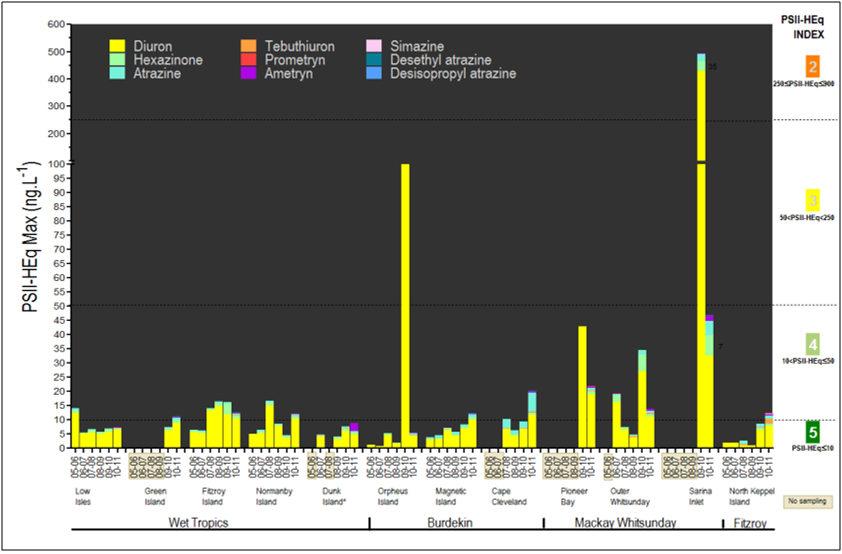Click the '100' y-axis tick label
Image resolution: width=842 pixels, height=554 pixels.
click(56, 164)
